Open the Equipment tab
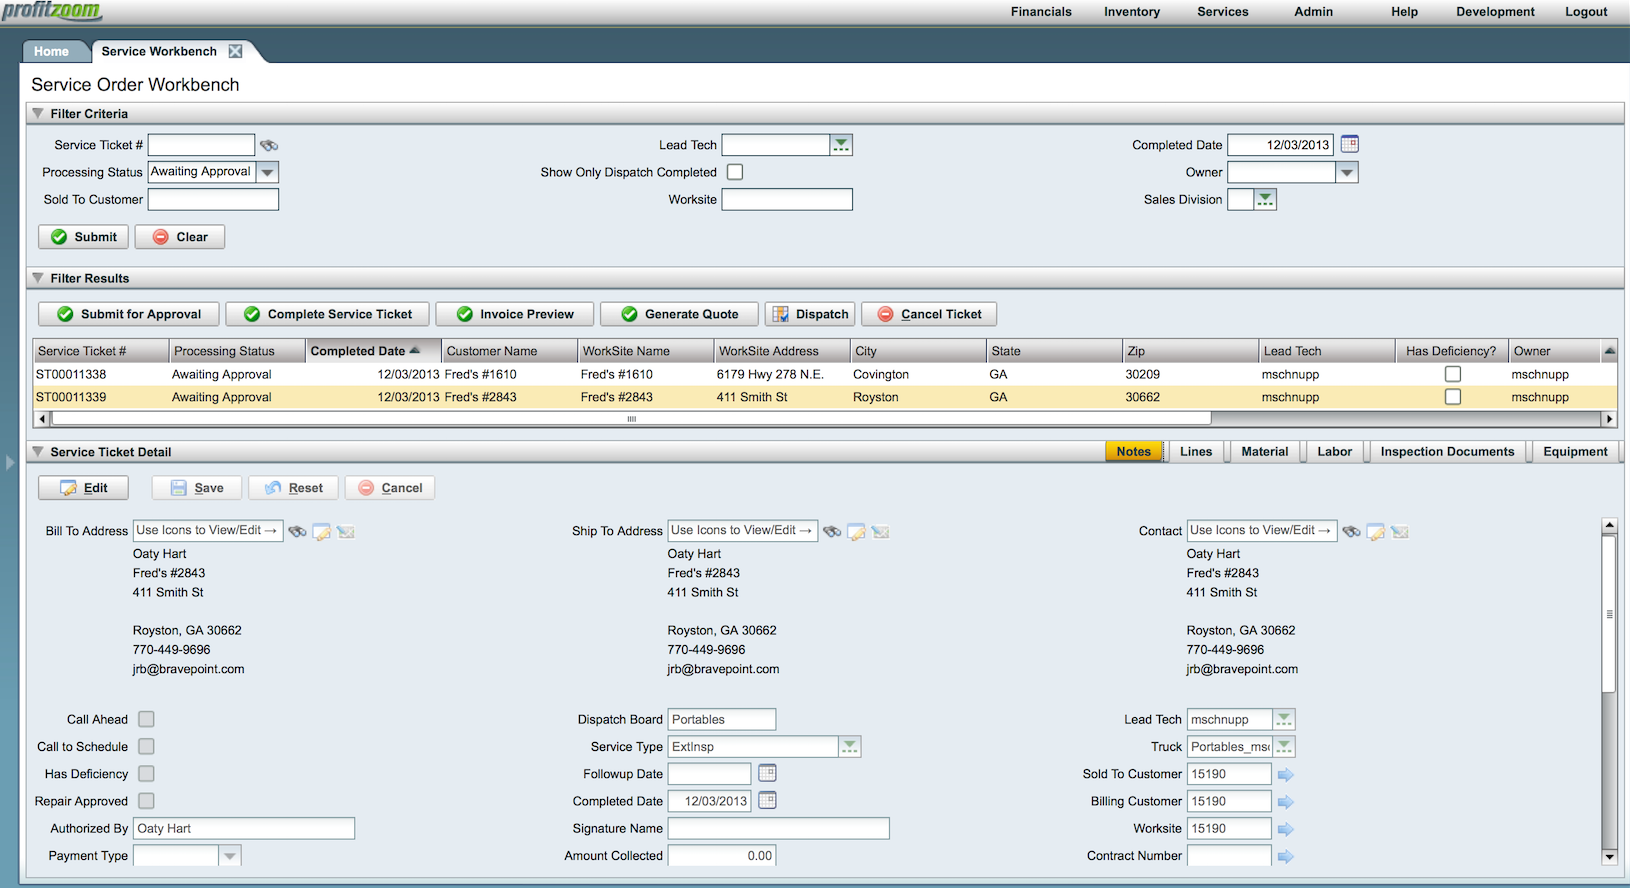Screen dimensions: 1630x888 pos(1575,452)
